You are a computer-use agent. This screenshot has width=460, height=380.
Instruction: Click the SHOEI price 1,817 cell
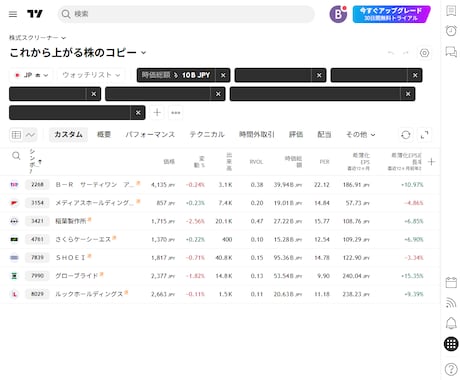163,258
